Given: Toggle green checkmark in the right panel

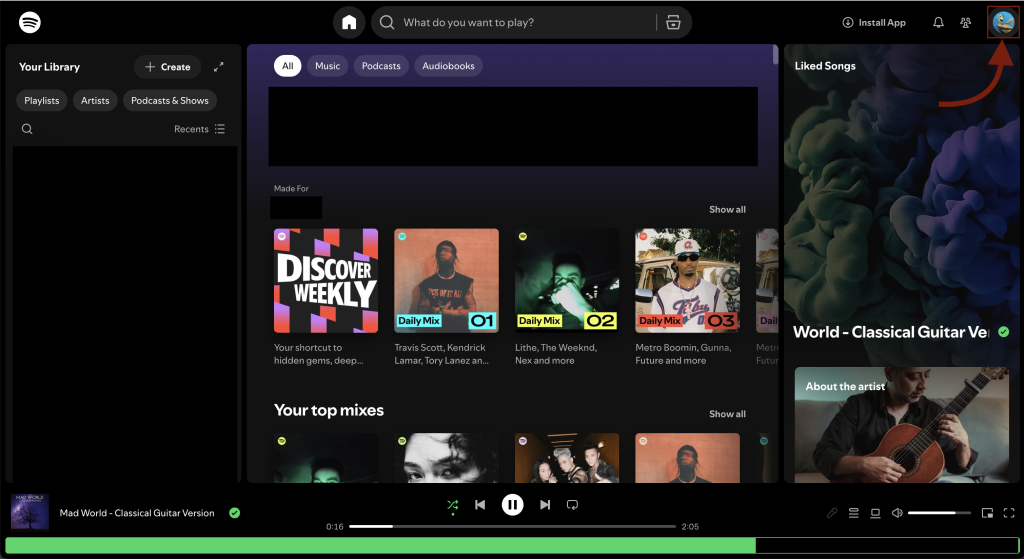Looking at the screenshot, I should click(x=1004, y=332).
